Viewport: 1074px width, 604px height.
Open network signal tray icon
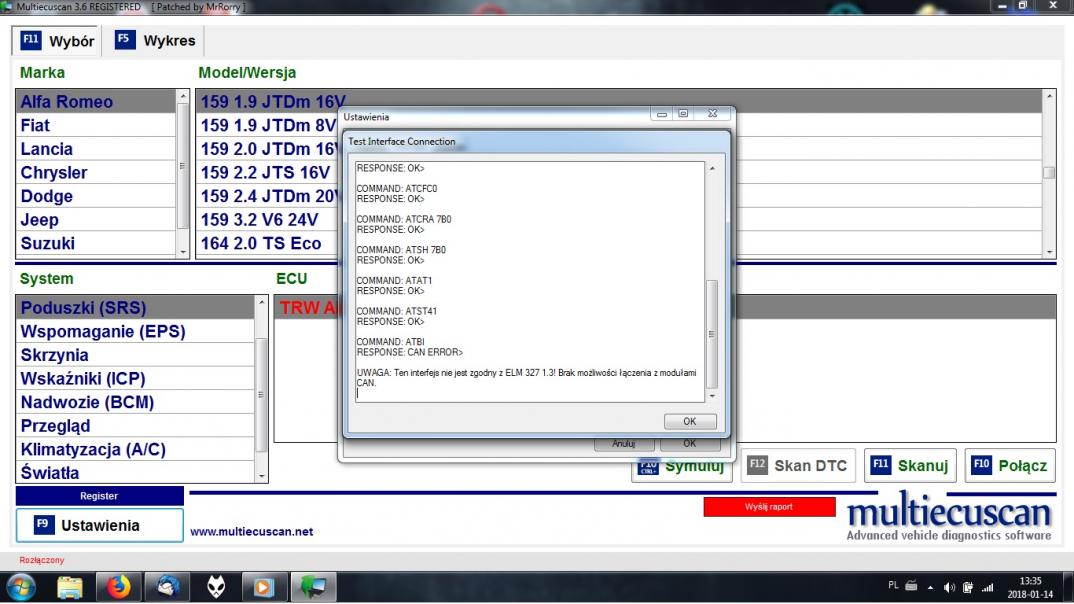pyautogui.click(x=988, y=588)
